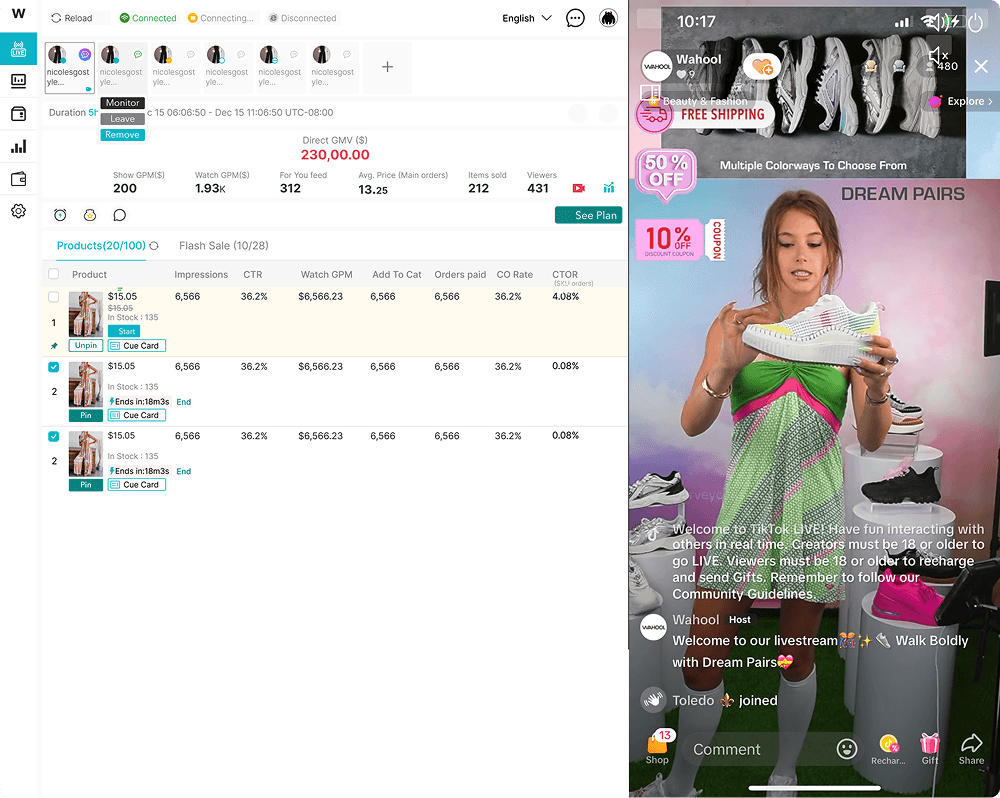Click the red video camera icon
Screen dimensions: 1000x798
tap(579, 188)
